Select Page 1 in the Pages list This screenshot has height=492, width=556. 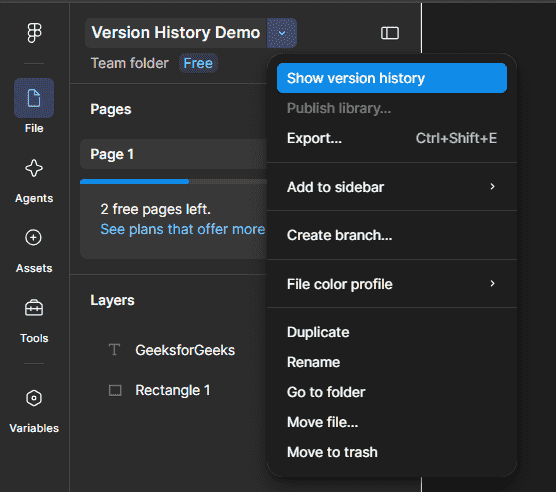tap(173, 154)
